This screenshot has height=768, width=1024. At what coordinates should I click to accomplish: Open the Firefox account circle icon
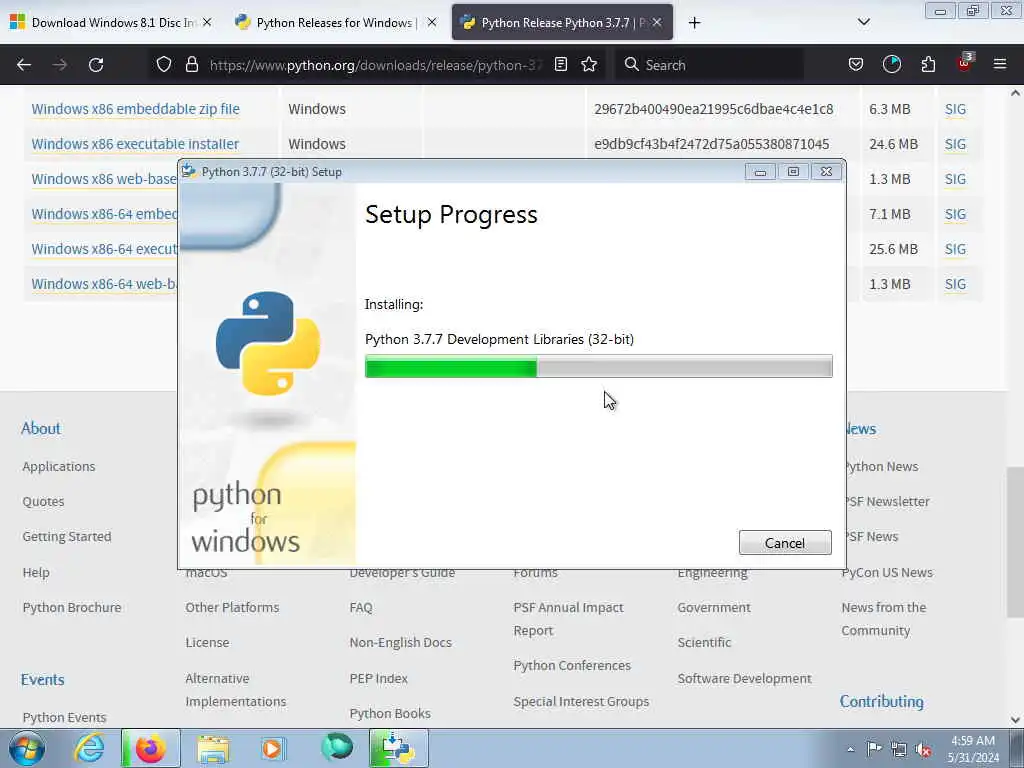pyautogui.click(x=891, y=64)
